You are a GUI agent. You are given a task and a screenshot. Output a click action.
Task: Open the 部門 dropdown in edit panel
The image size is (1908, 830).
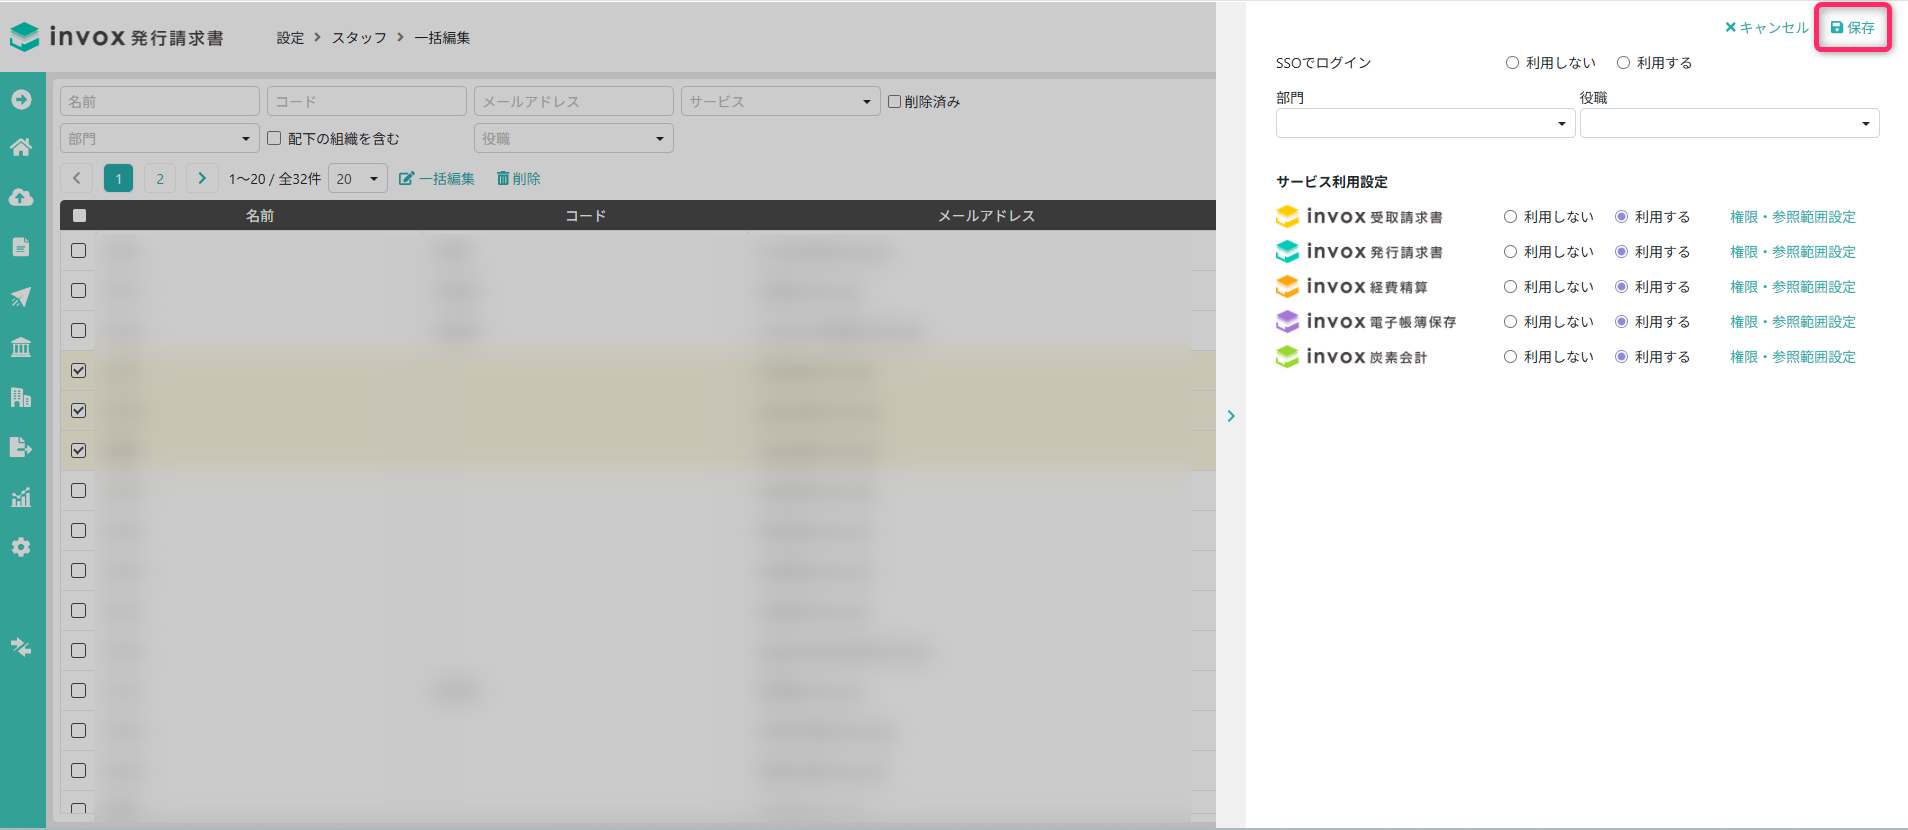[x=1426, y=123]
